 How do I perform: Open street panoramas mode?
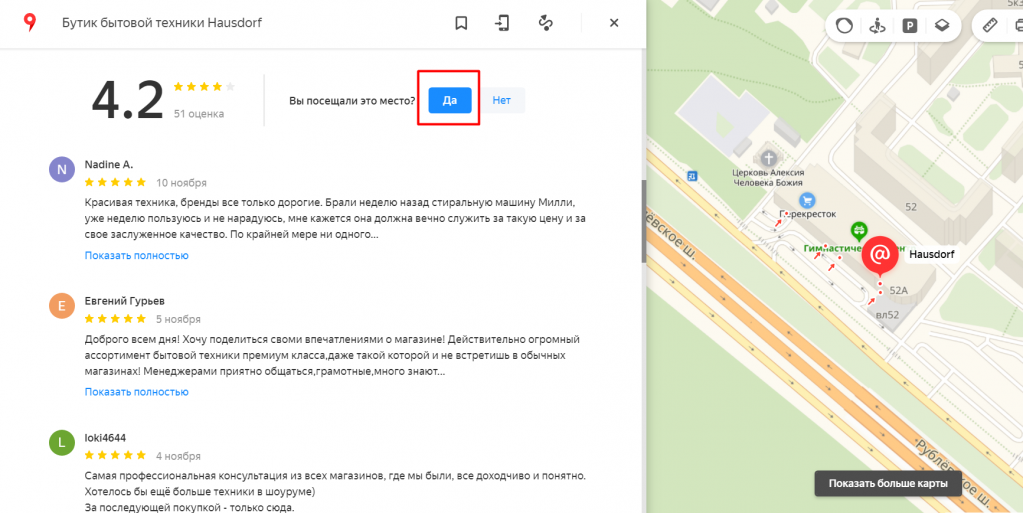tap(877, 26)
